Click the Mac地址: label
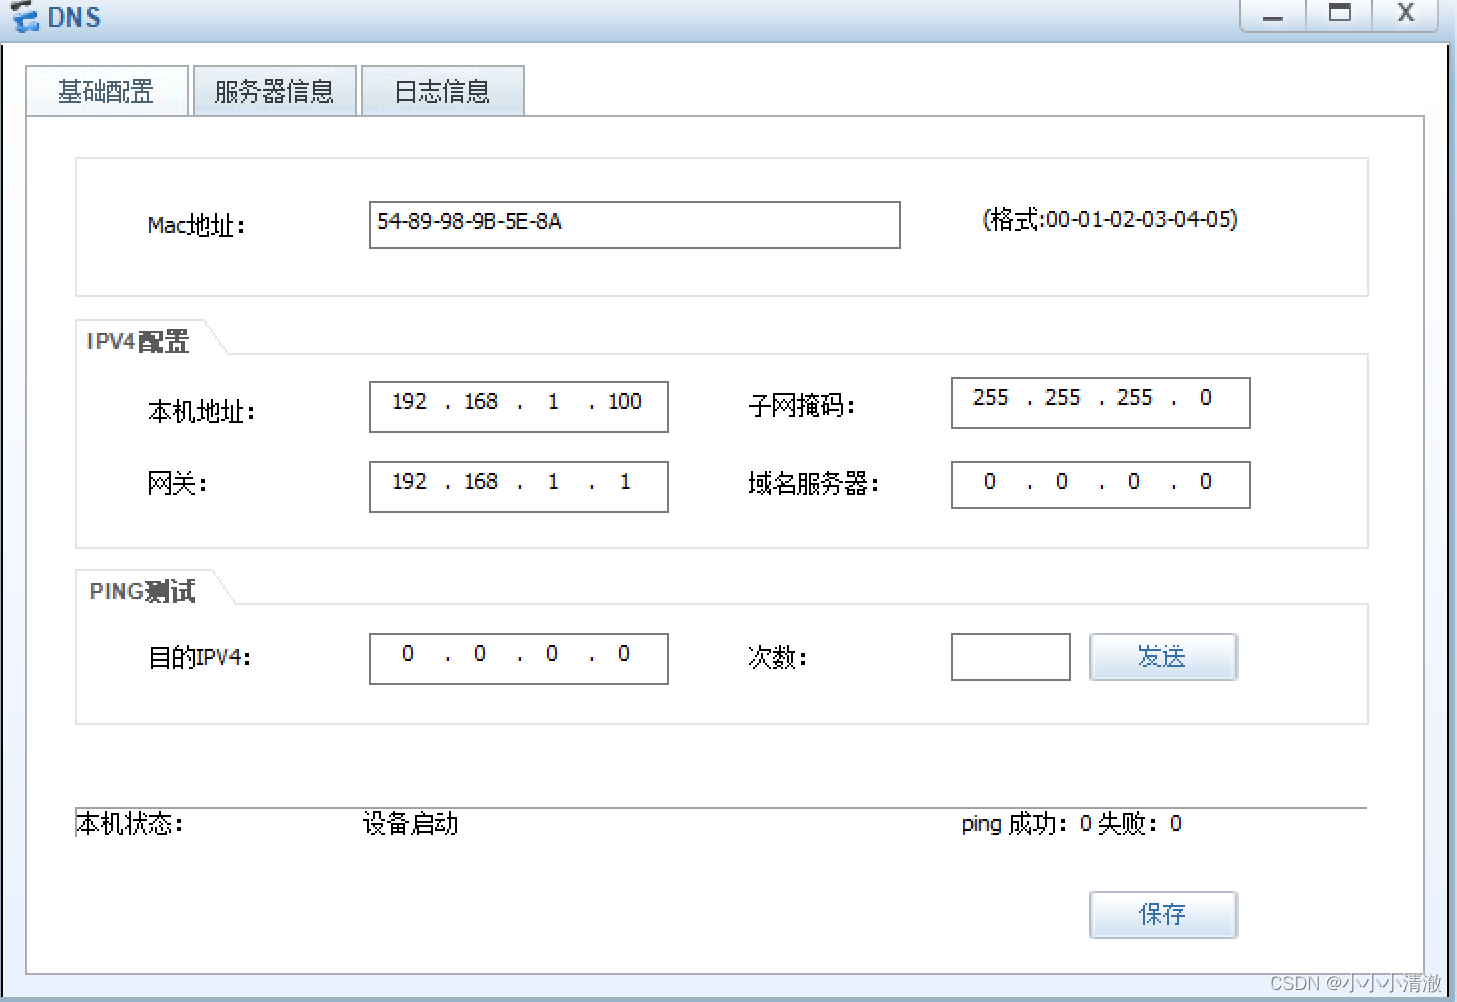1457x1002 pixels. point(196,226)
